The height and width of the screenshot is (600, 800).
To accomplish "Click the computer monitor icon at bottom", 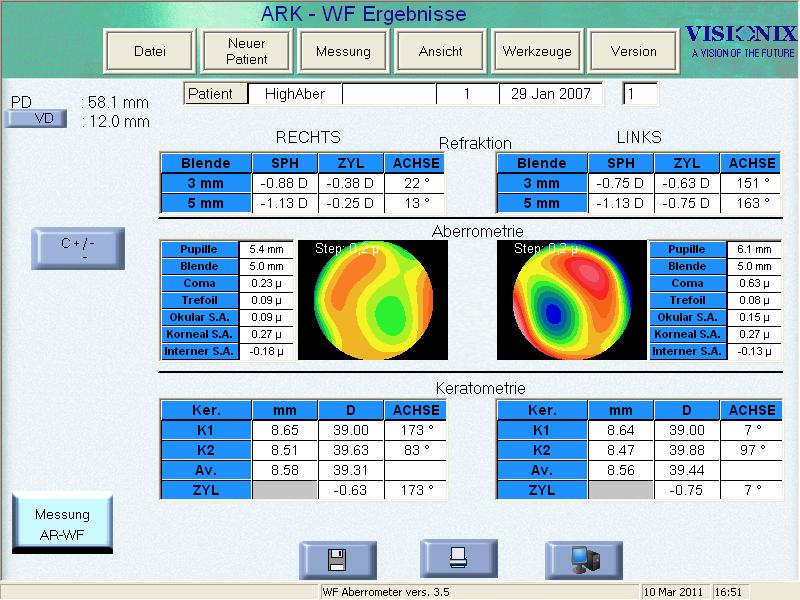I will click(583, 560).
